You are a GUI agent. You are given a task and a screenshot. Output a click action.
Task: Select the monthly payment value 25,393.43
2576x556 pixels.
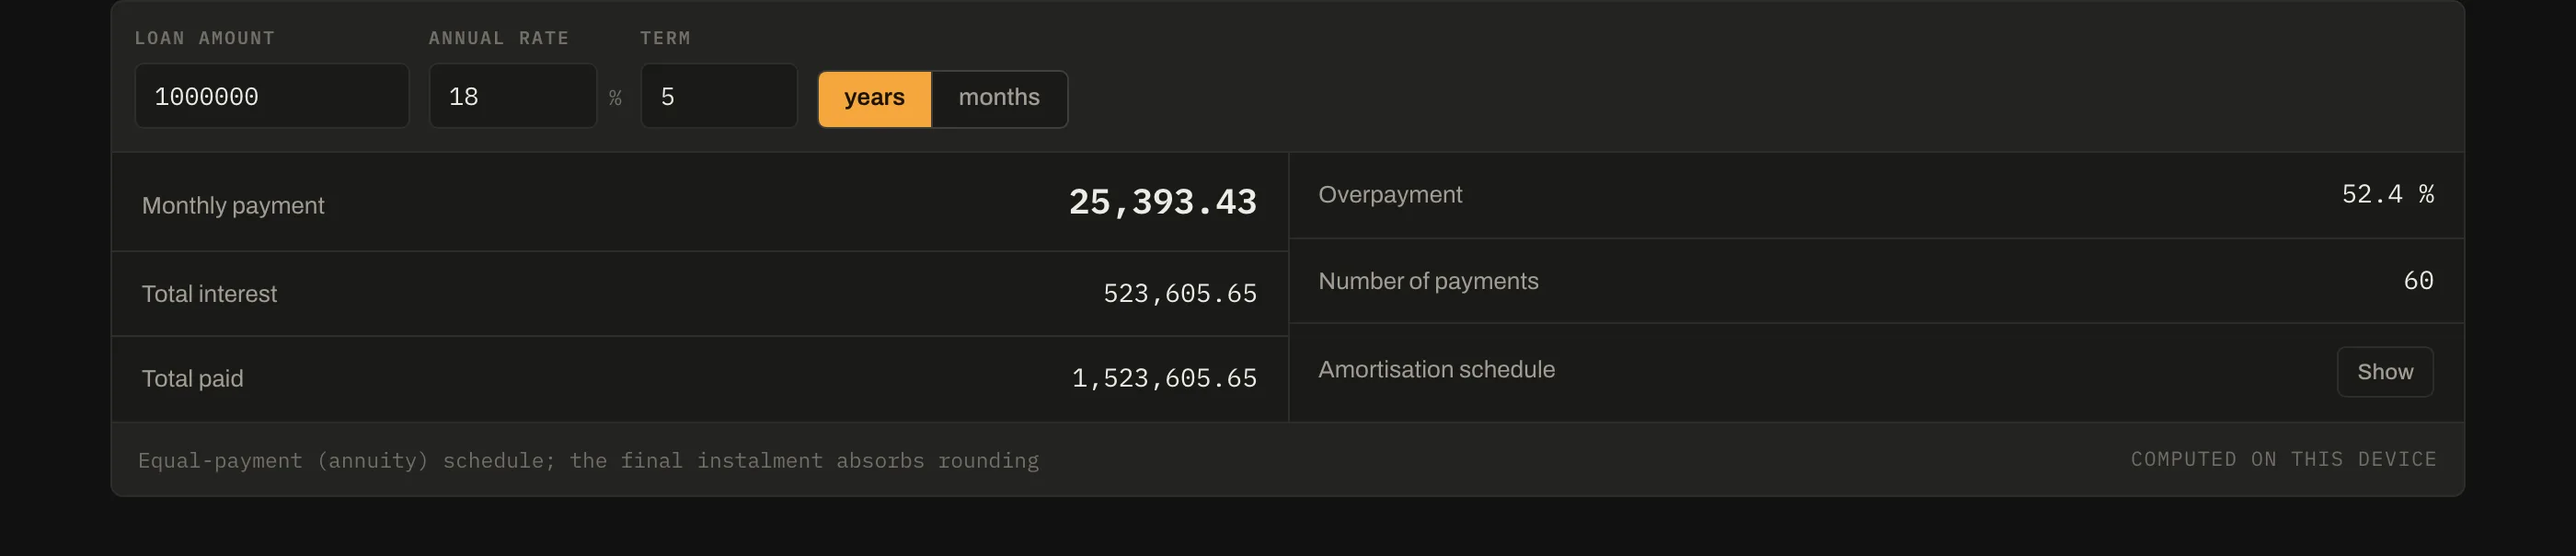tap(1162, 203)
